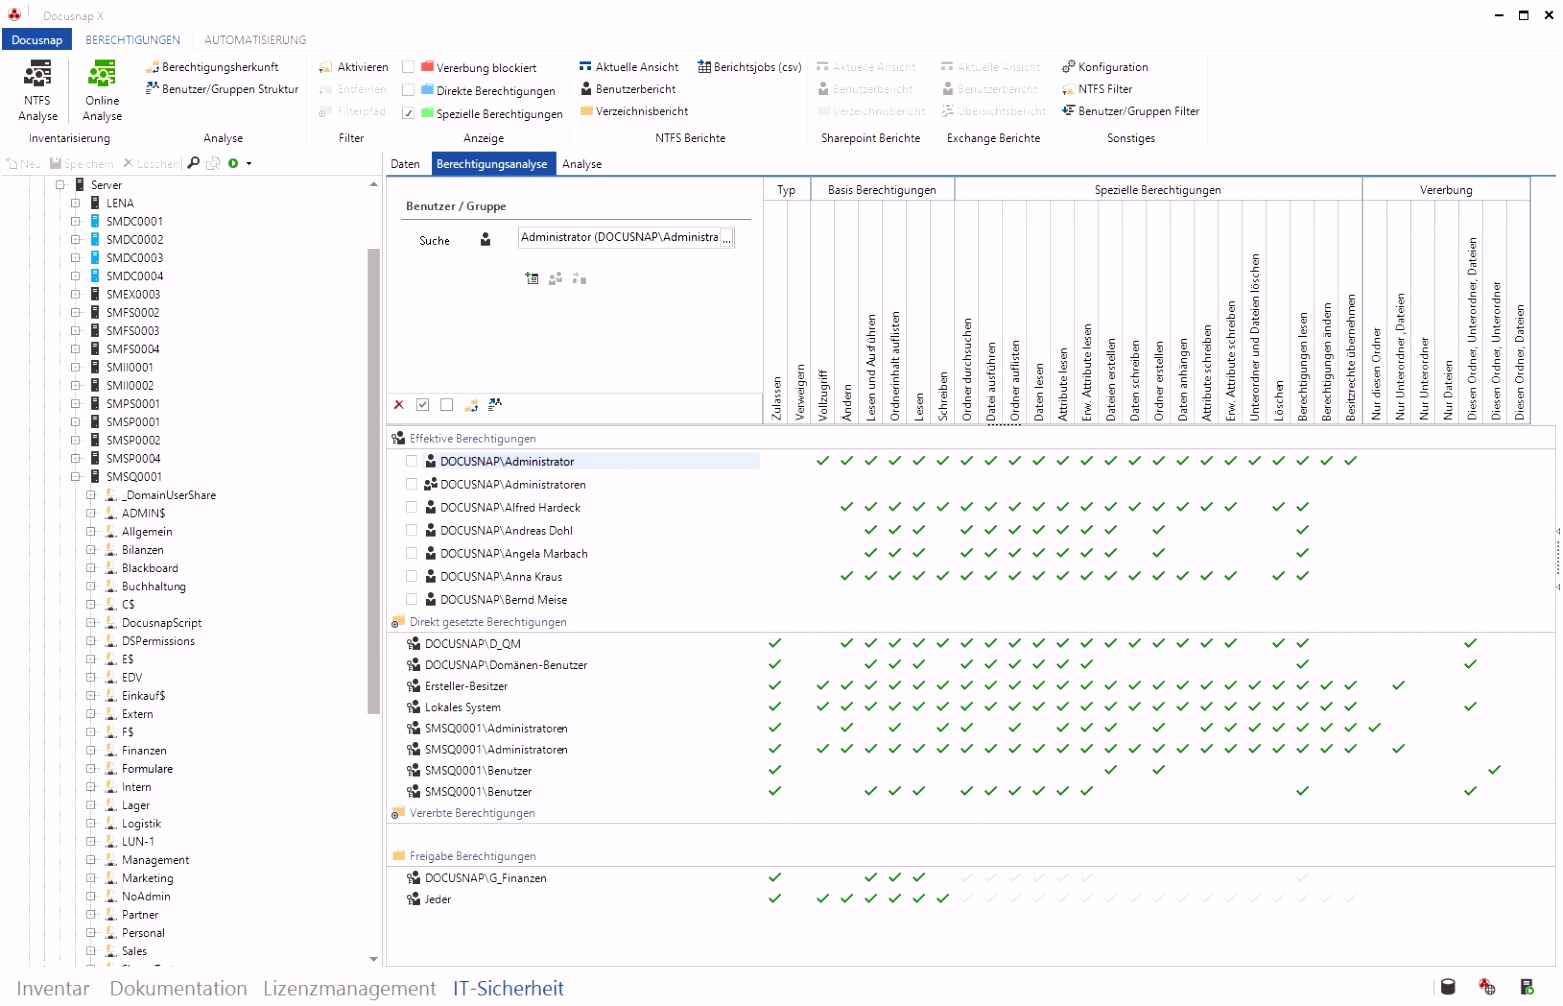Expand the Buchhaltung share node
The height and width of the screenshot is (1006, 1563).
(x=90, y=586)
